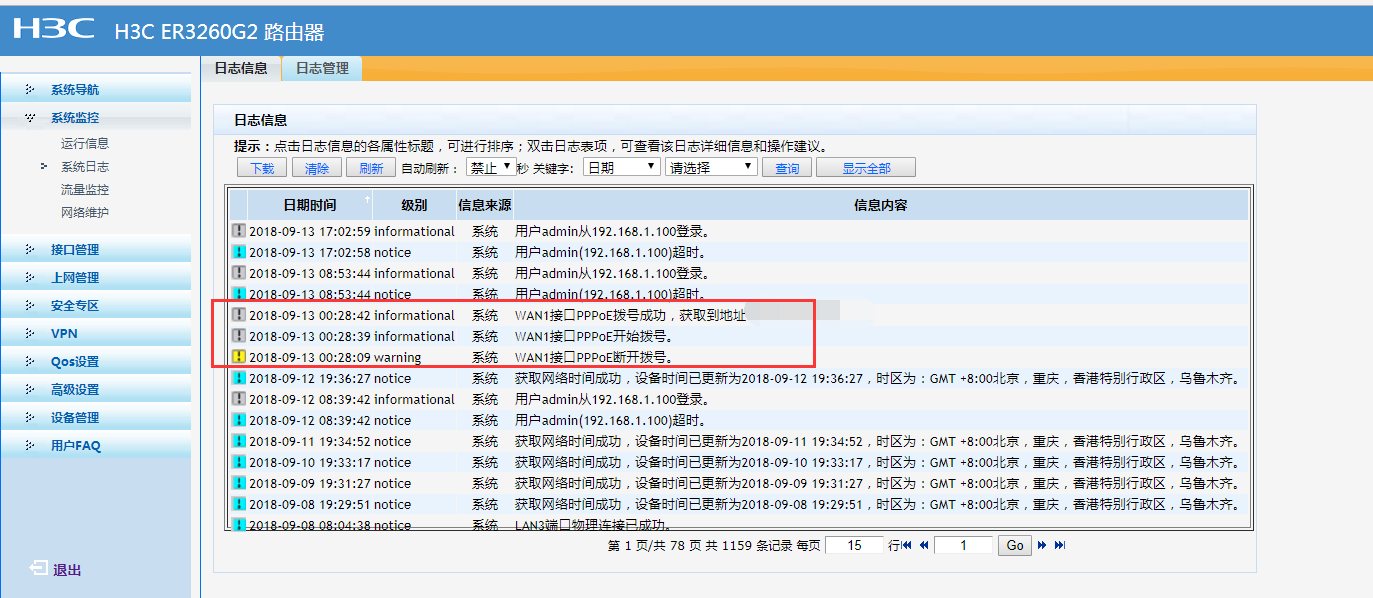Image resolution: width=1373 pixels, height=598 pixels.
Task: Select log entry LAN3端口物理连接已成功
Action: (739, 524)
